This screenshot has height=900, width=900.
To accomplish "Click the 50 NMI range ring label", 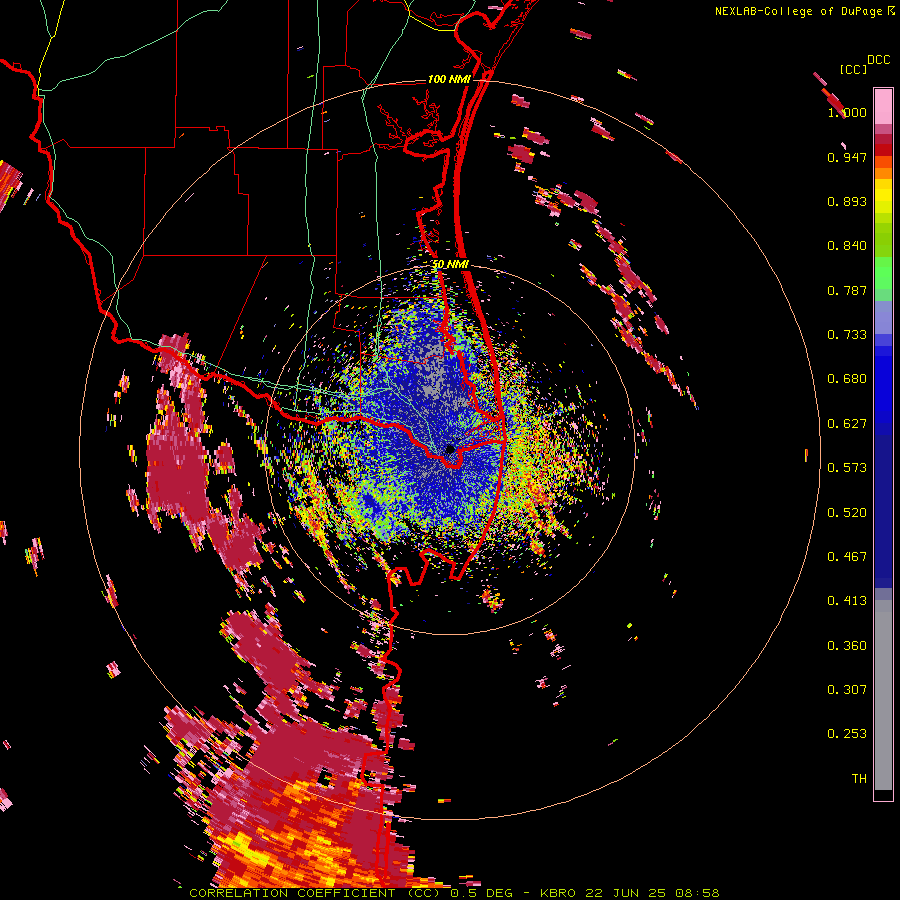I will (x=450, y=265).
